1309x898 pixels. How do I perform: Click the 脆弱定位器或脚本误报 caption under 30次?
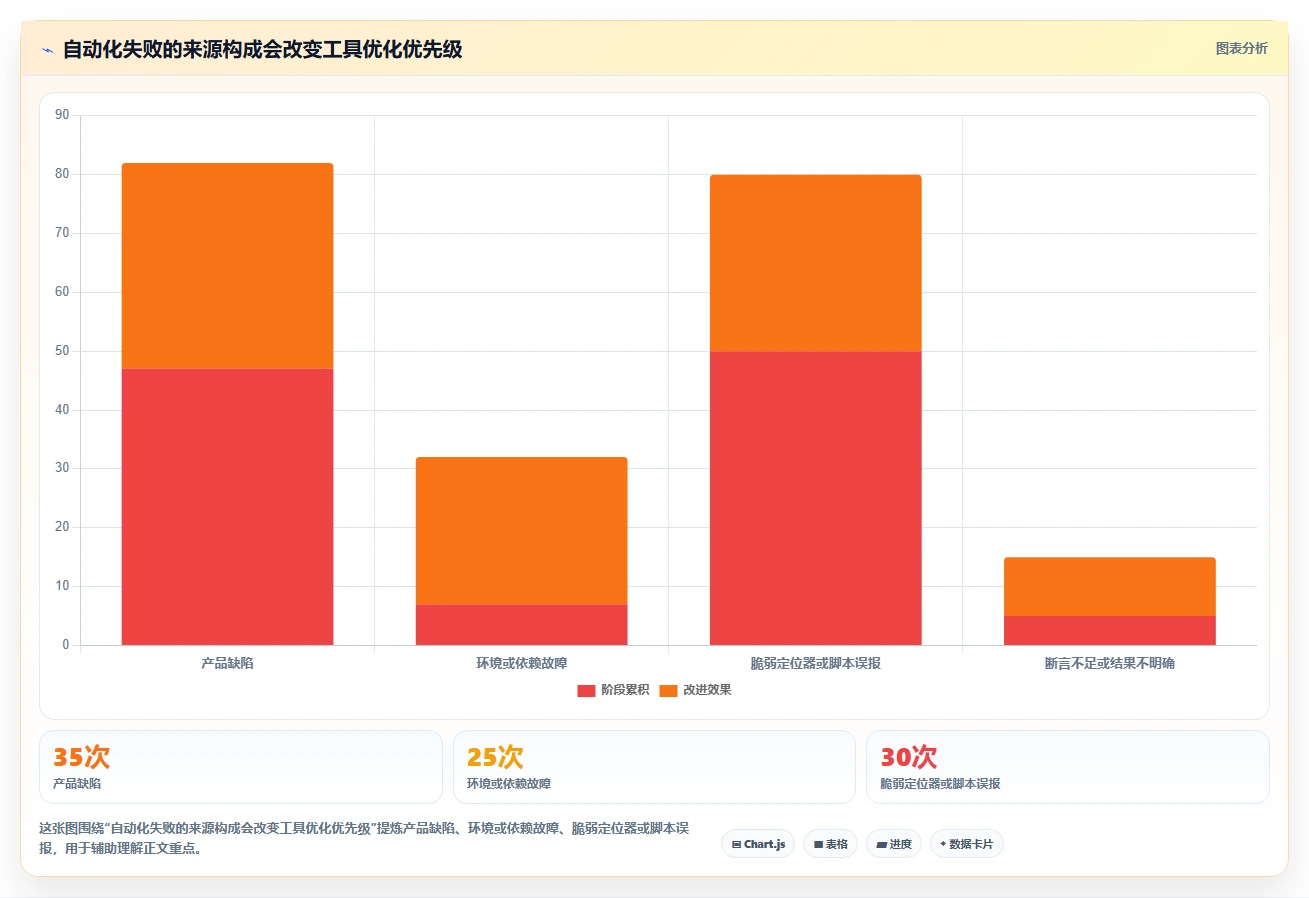[x=940, y=784]
